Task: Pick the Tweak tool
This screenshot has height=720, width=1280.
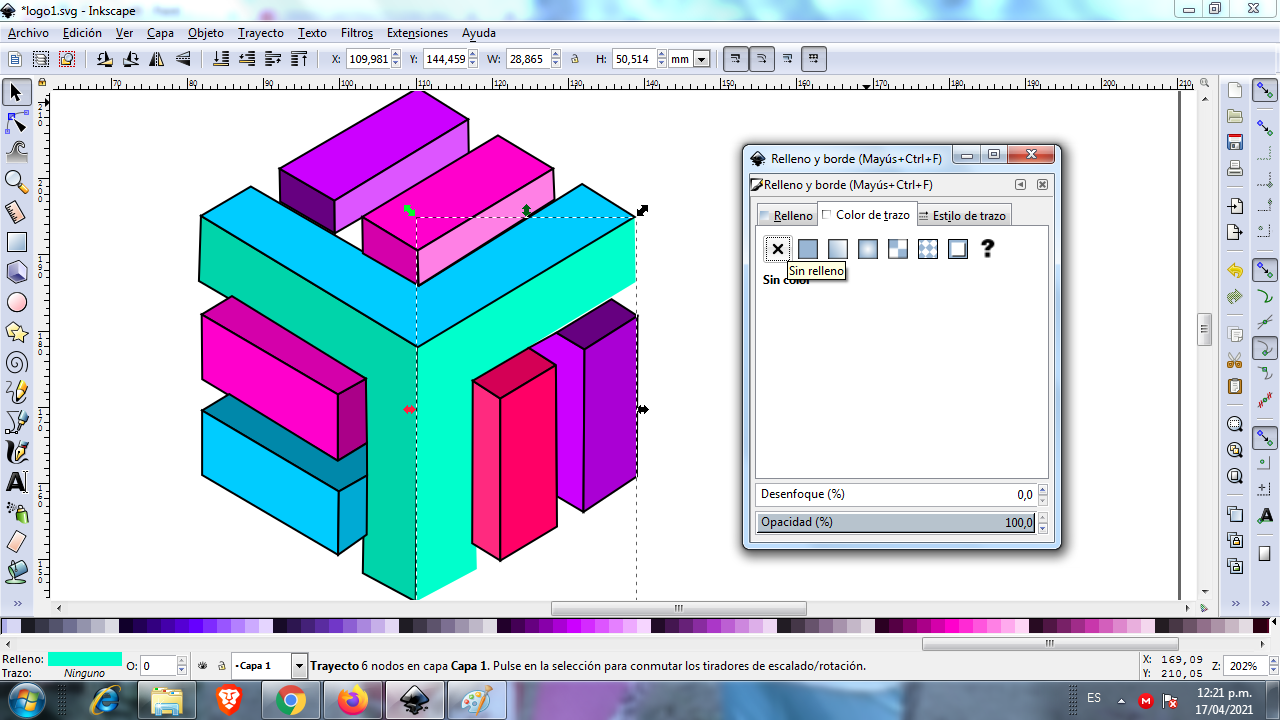Action: click(x=16, y=152)
